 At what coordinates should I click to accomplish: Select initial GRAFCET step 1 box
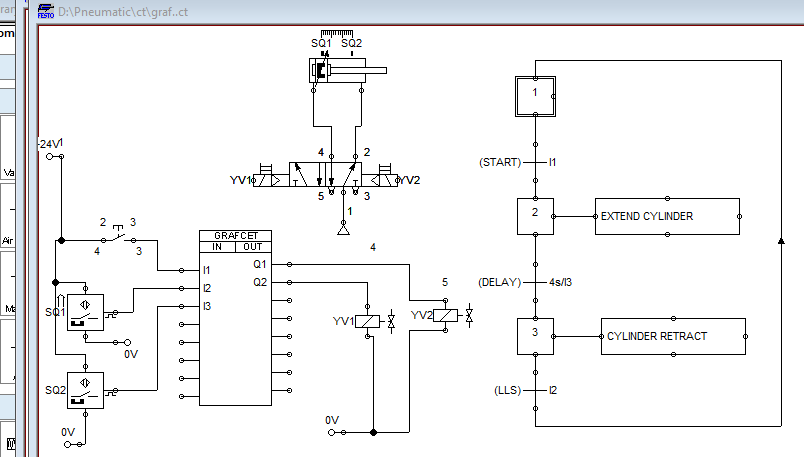point(535,93)
